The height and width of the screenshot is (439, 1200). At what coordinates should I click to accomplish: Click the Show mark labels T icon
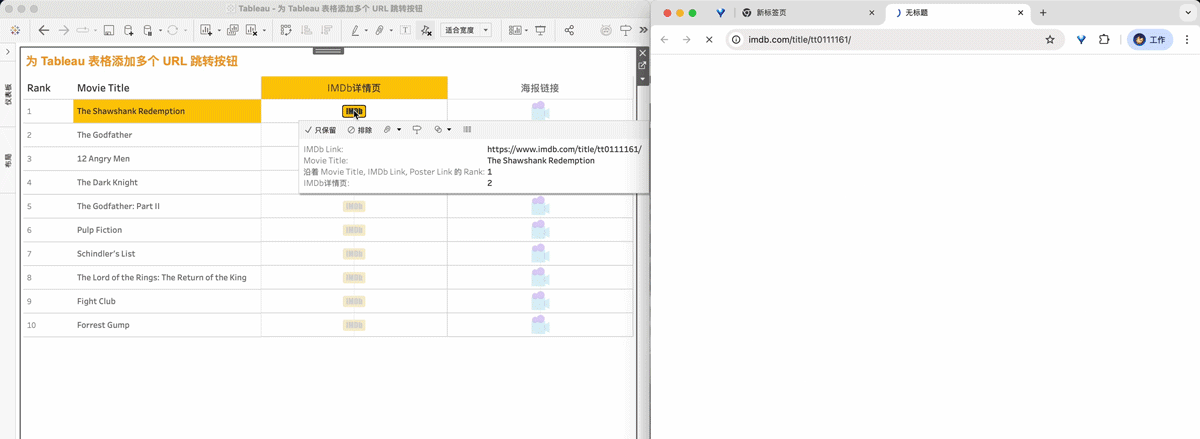tap(405, 30)
